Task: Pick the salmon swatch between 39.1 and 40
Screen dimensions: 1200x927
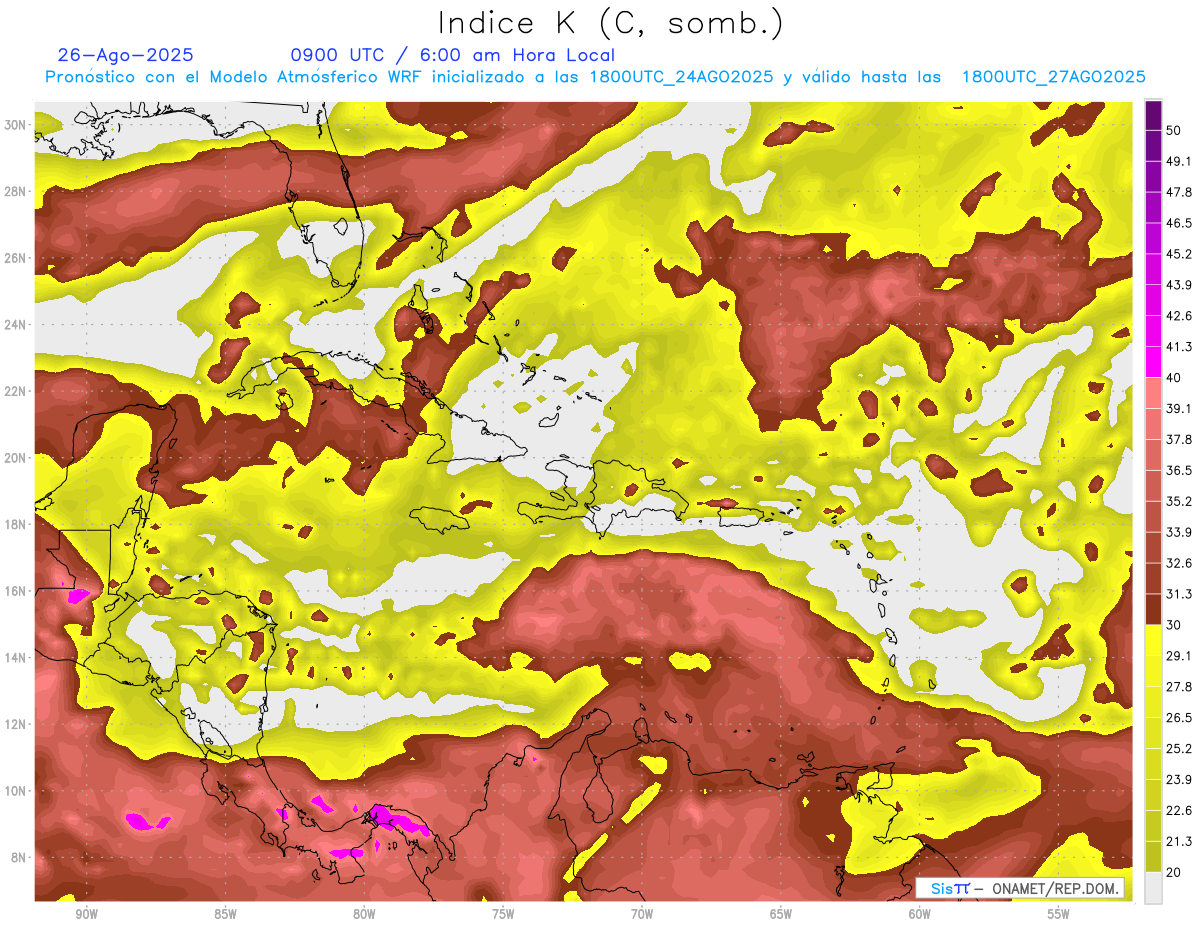Action: click(1154, 393)
